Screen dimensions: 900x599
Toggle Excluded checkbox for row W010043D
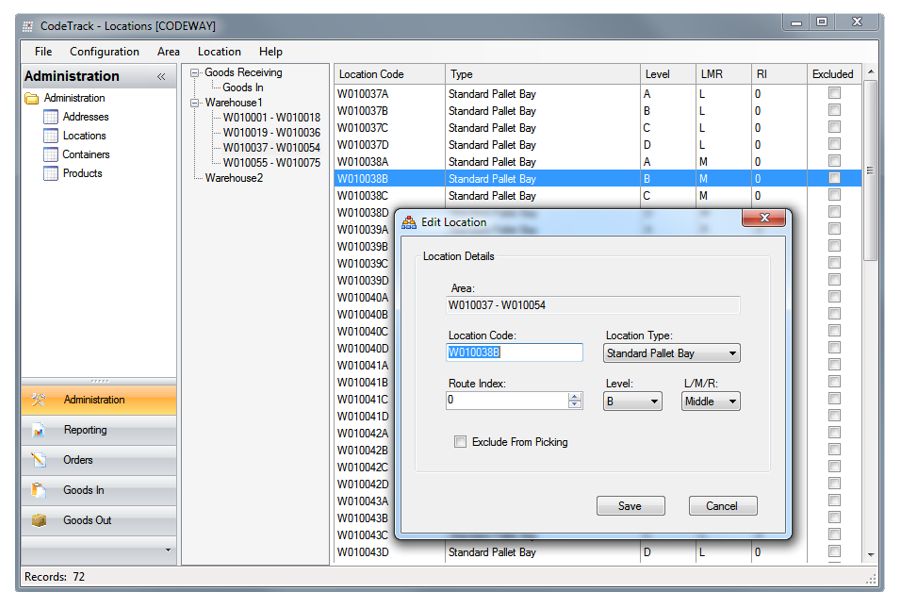coord(834,552)
